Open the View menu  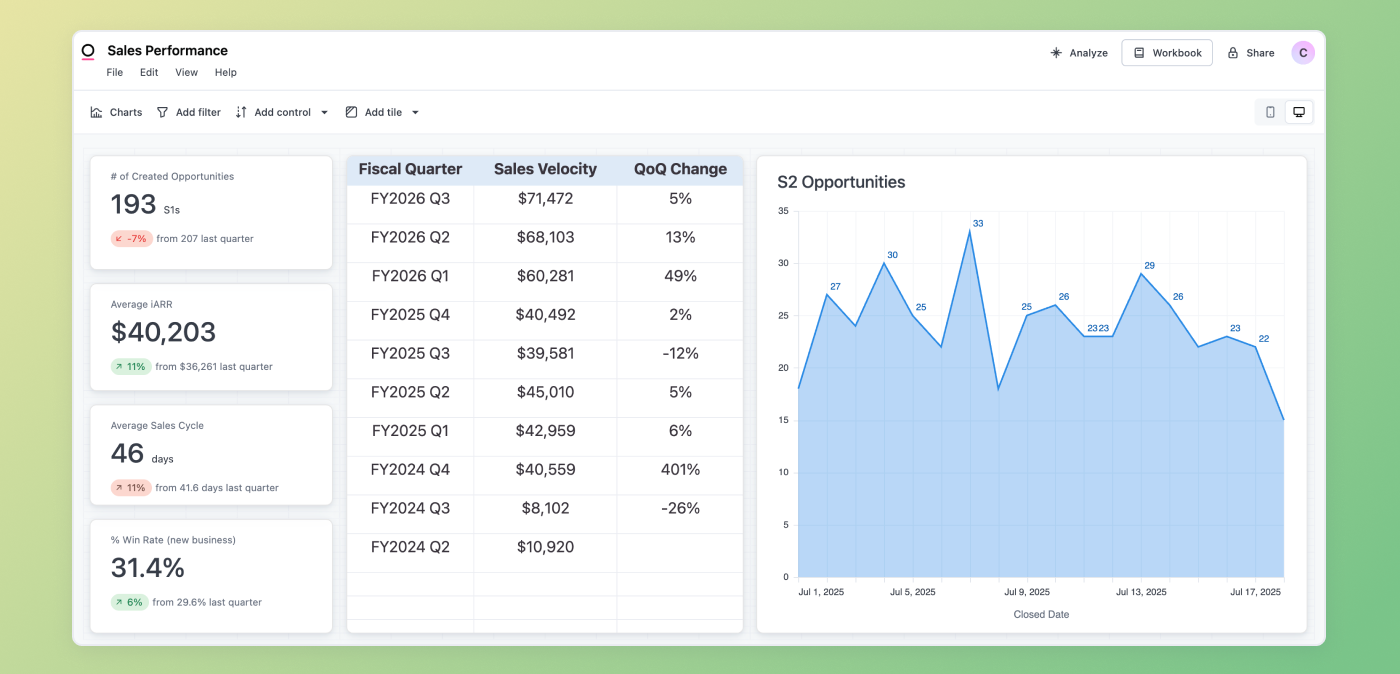click(x=186, y=72)
